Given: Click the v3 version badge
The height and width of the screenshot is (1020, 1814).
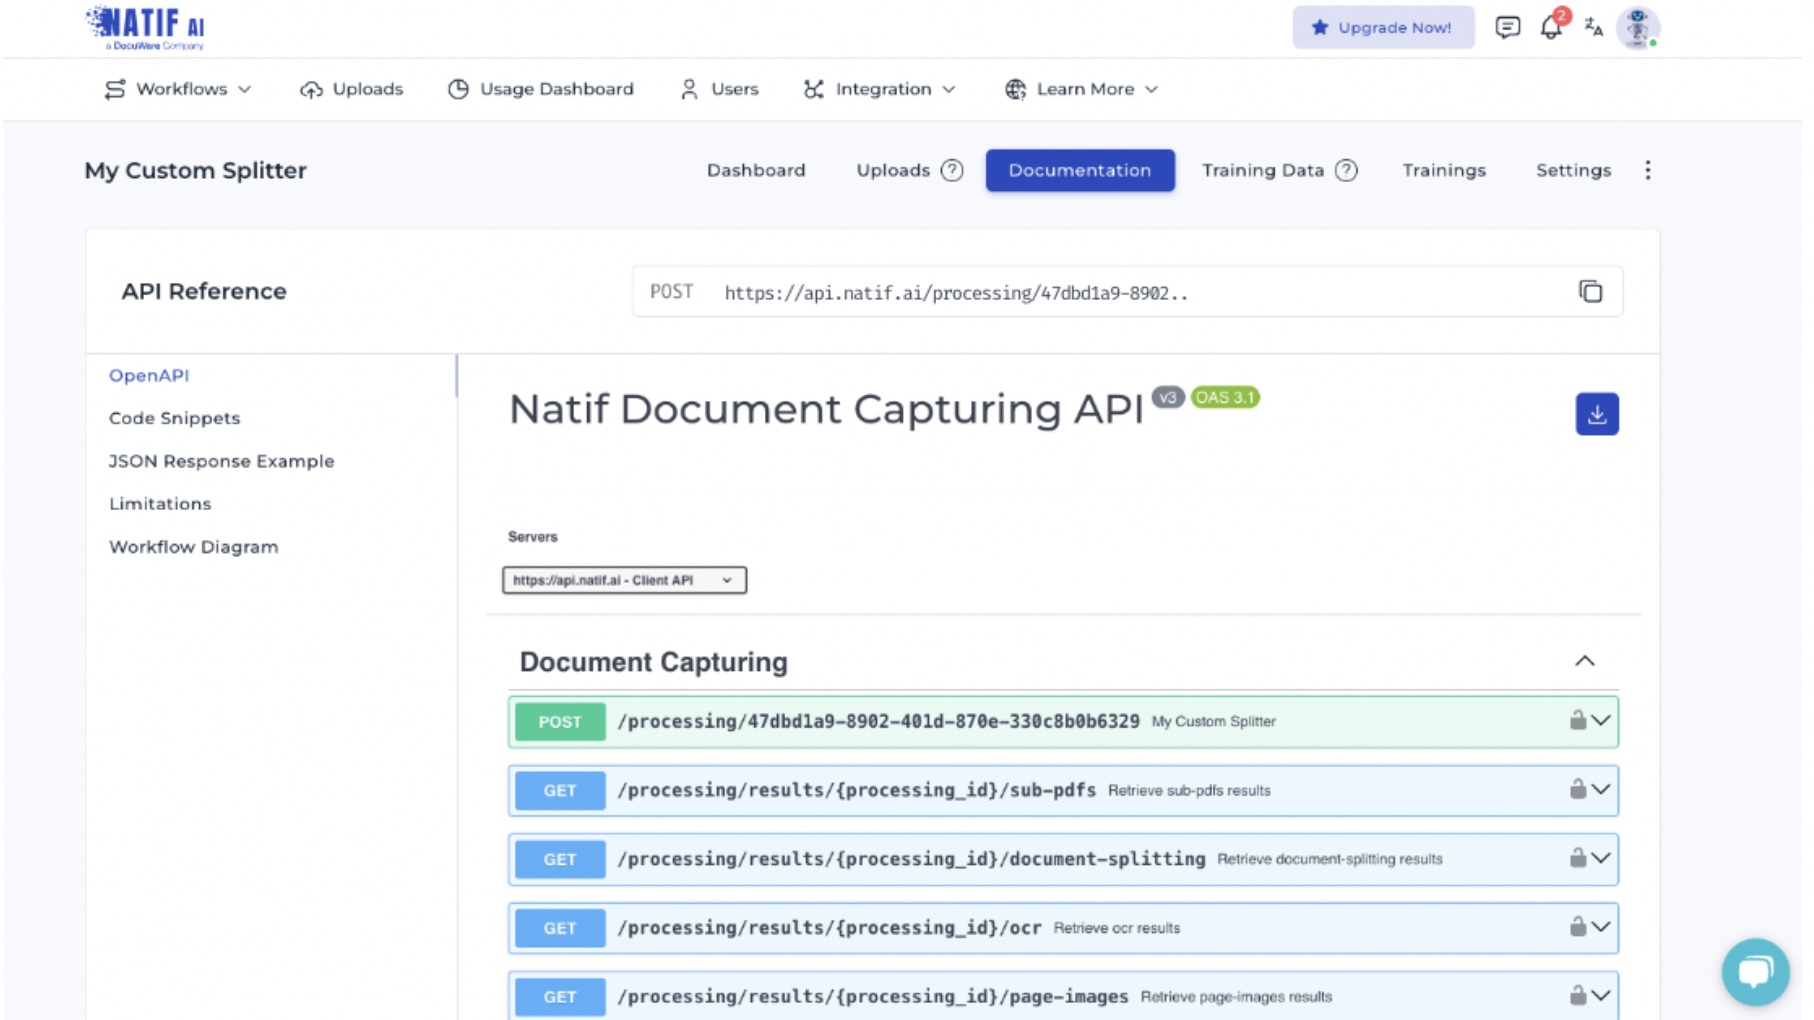Looking at the screenshot, I should click(1167, 397).
